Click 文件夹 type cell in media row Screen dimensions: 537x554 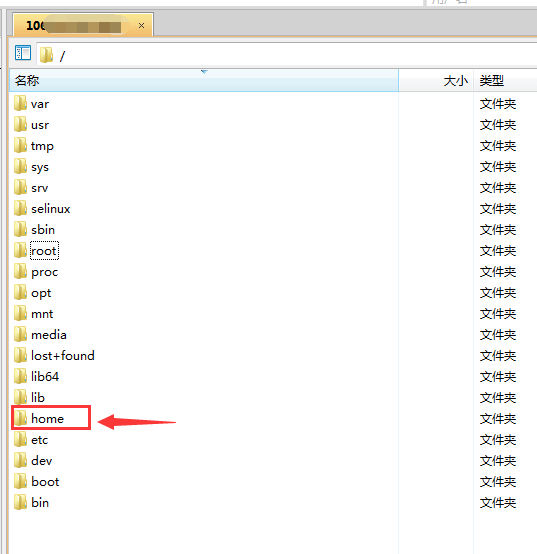498,335
